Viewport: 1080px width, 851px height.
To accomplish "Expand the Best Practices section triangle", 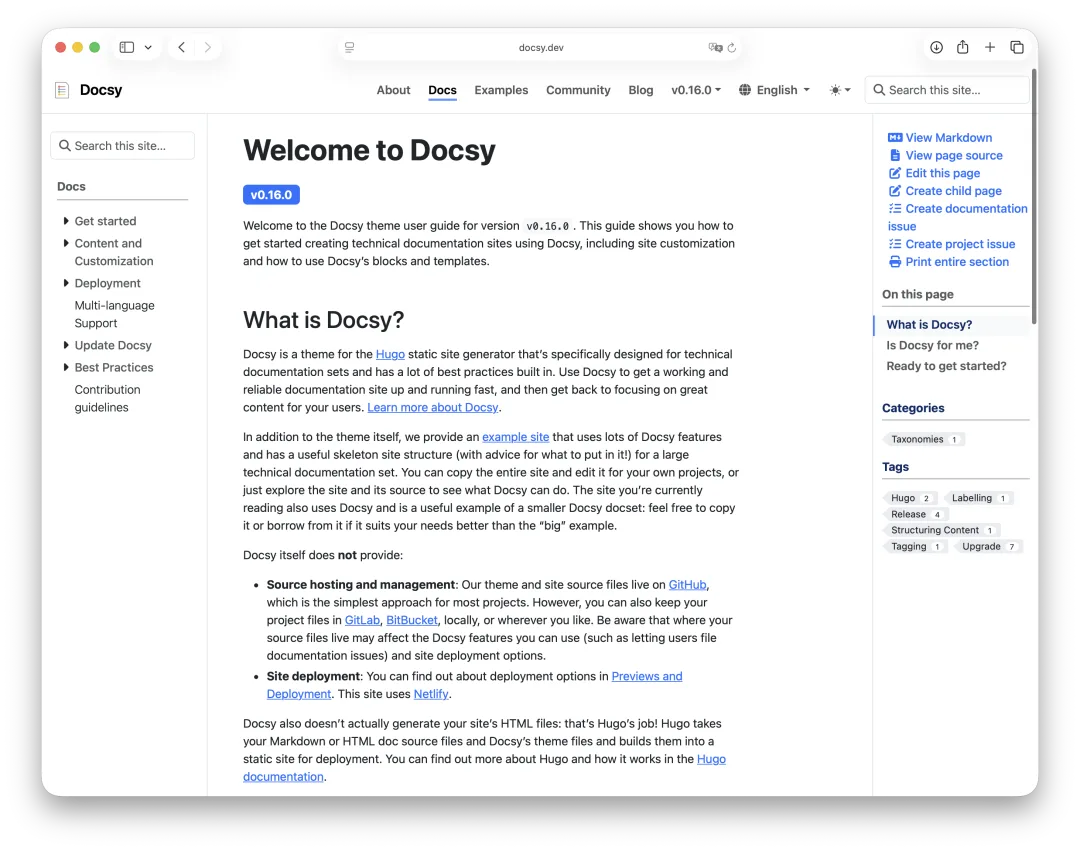I will (x=66, y=367).
